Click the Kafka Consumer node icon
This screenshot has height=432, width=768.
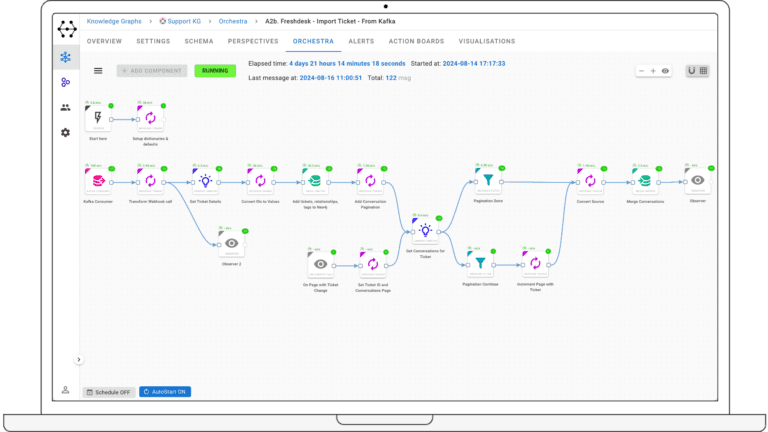(99, 180)
